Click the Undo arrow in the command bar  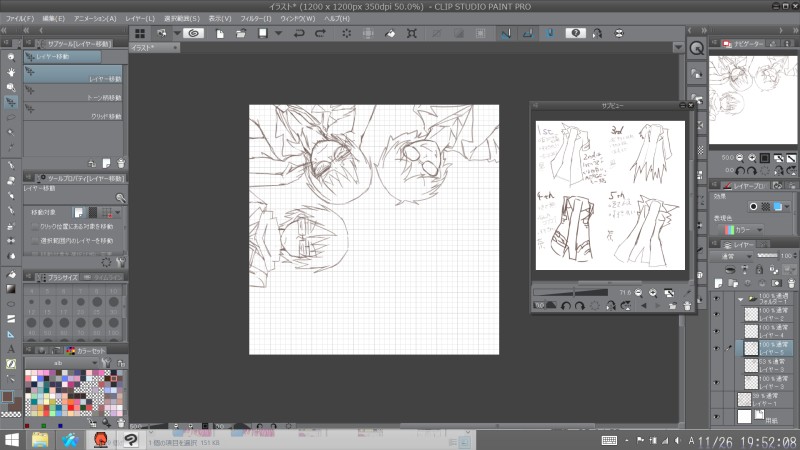299,33
